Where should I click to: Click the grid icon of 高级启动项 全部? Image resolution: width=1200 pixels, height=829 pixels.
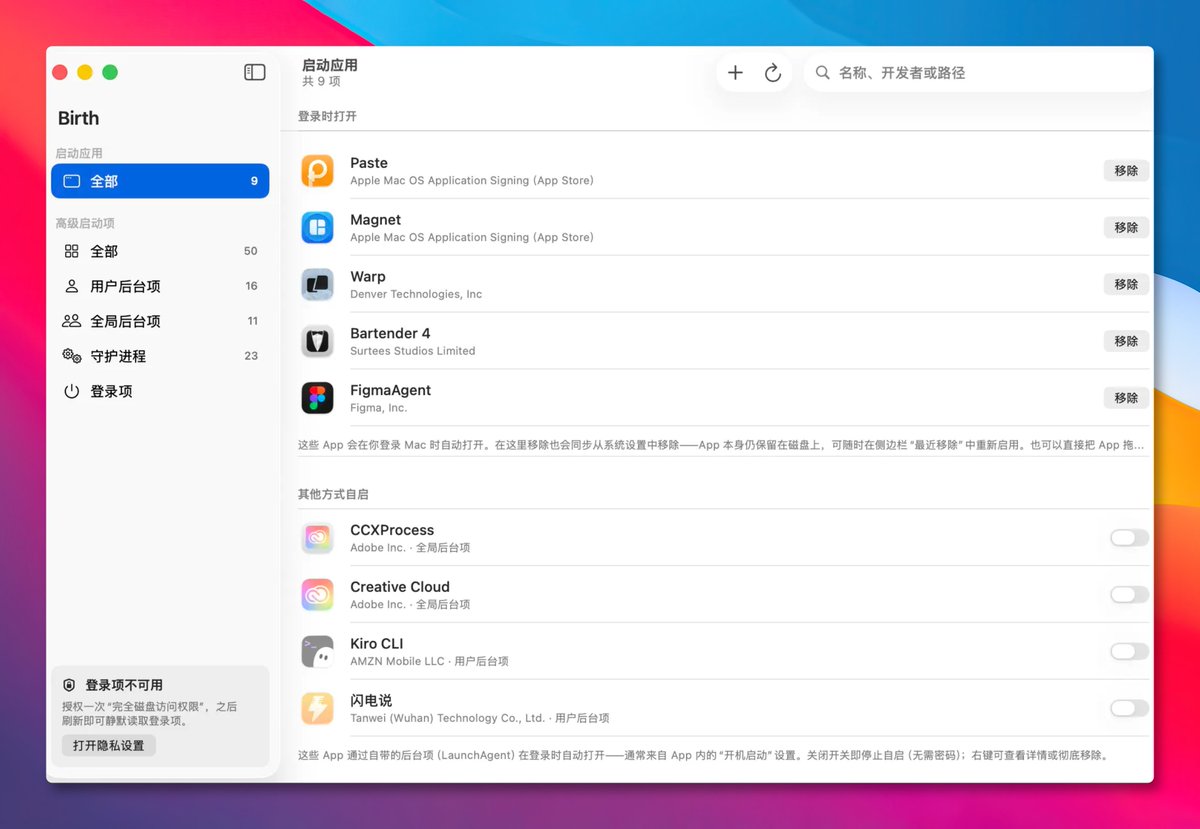tap(71, 251)
